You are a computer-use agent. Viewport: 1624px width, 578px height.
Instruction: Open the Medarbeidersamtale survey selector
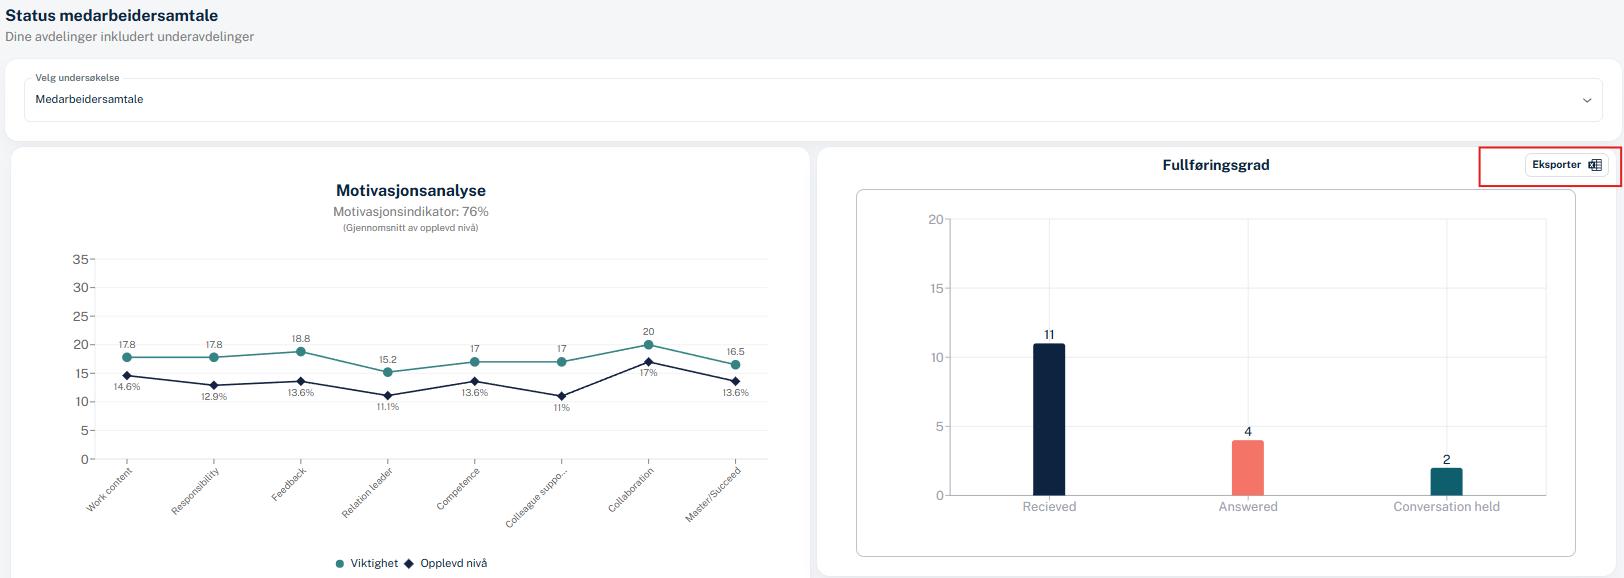coord(800,100)
